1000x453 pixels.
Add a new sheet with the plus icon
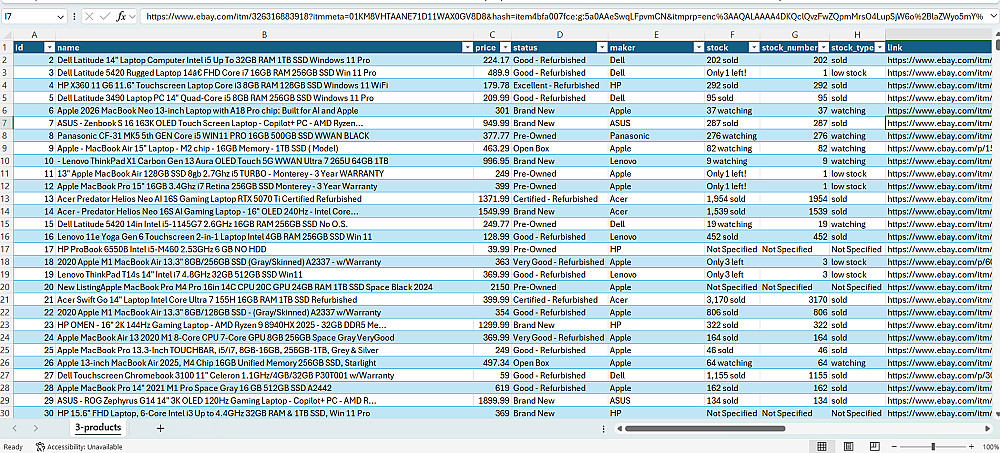160,428
